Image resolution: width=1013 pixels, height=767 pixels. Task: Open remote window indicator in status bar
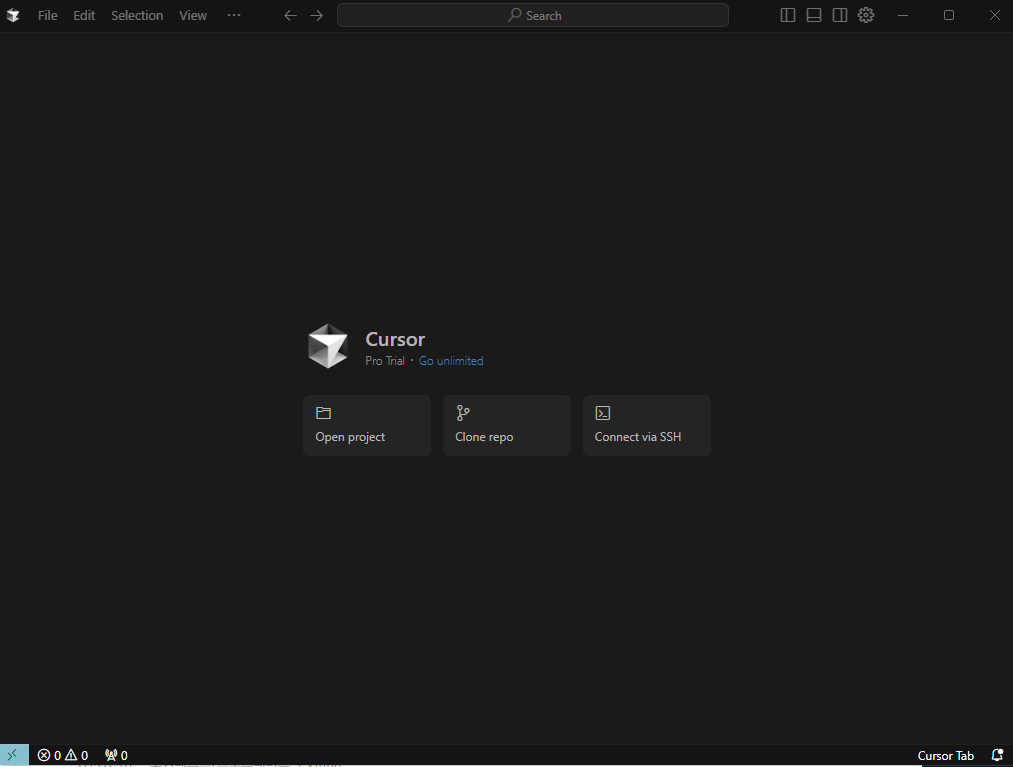14,755
